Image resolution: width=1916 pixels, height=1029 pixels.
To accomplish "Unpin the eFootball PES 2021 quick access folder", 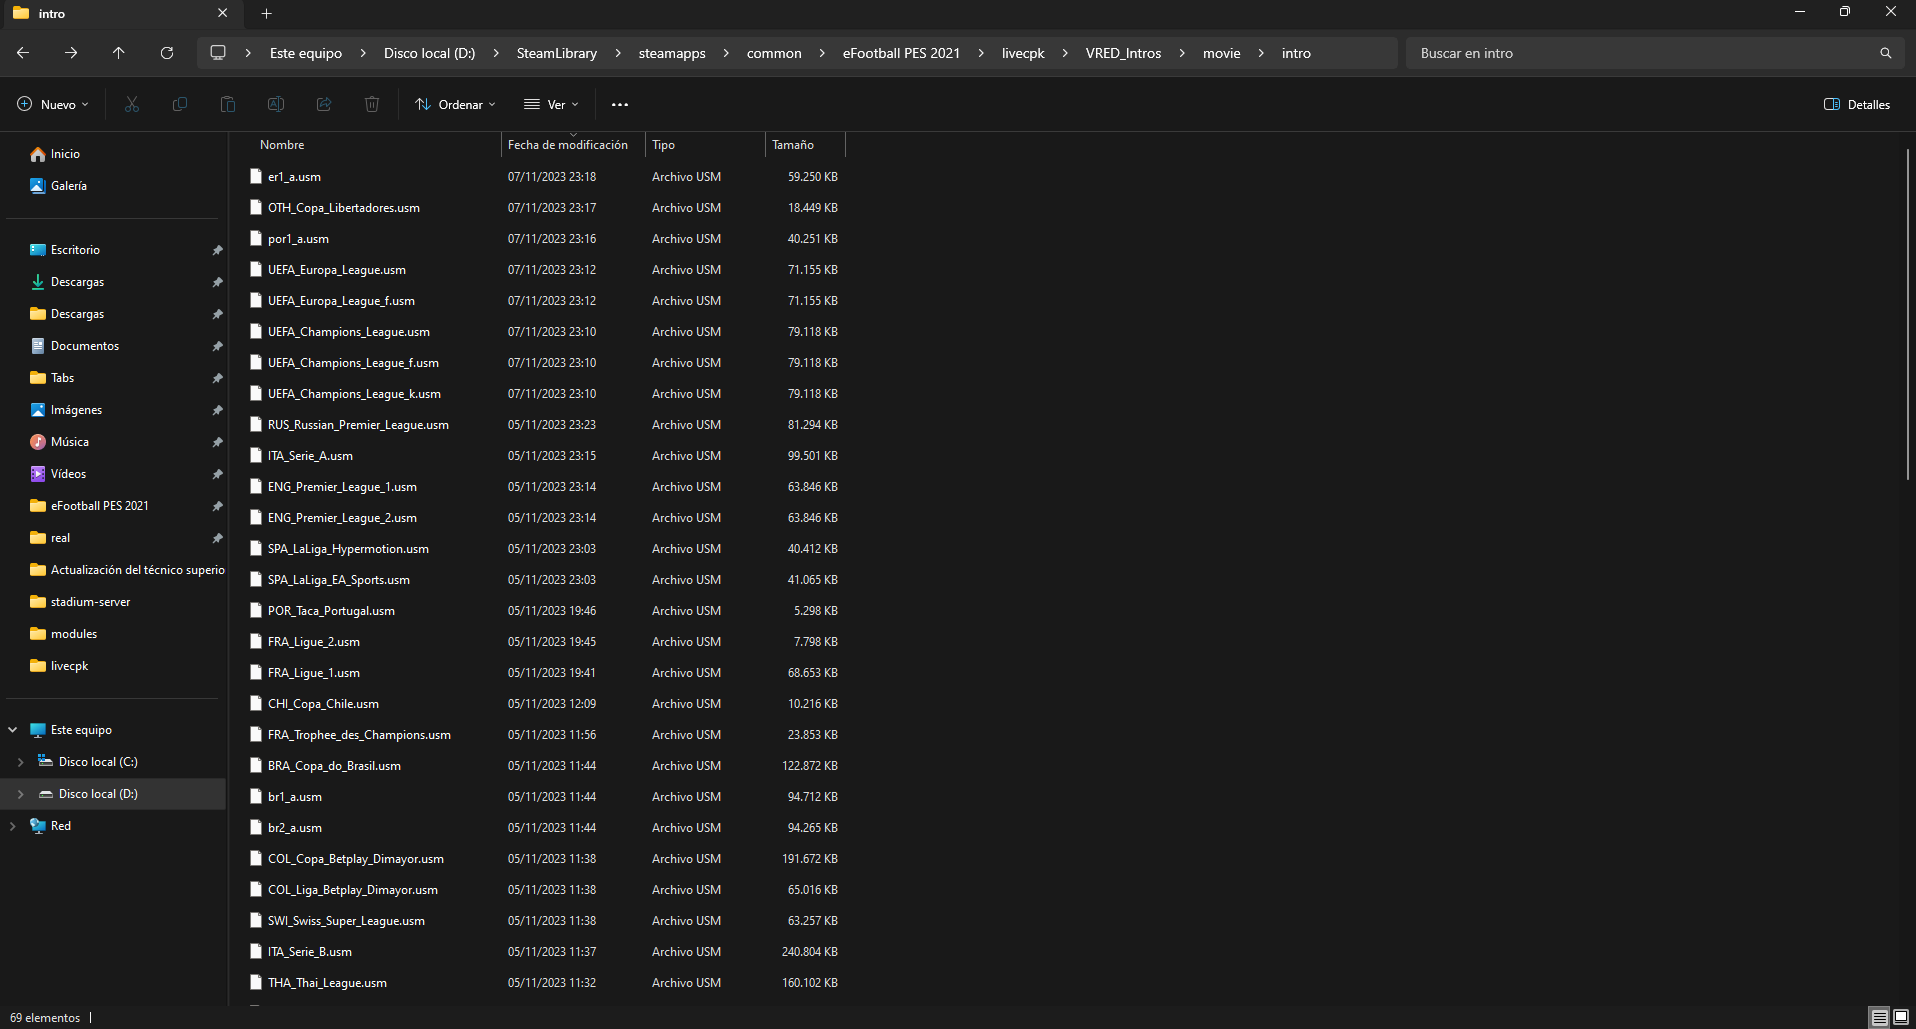I will [217, 506].
